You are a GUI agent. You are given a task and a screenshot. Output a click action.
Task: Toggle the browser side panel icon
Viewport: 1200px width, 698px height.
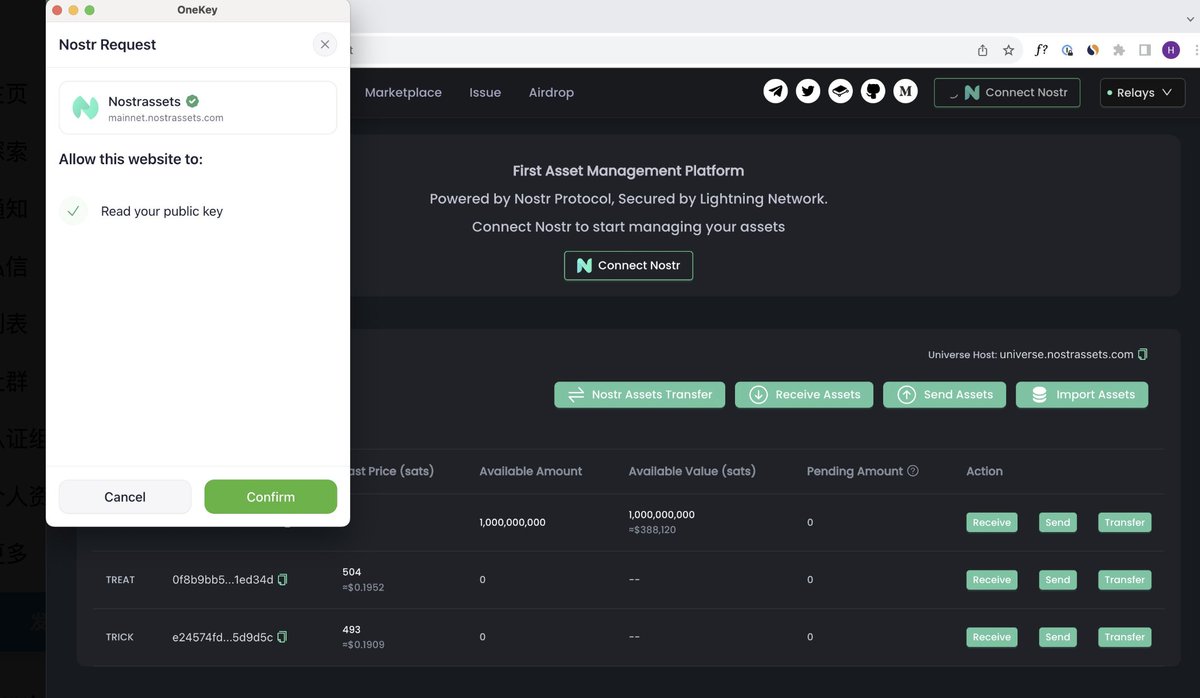[x=1145, y=50]
